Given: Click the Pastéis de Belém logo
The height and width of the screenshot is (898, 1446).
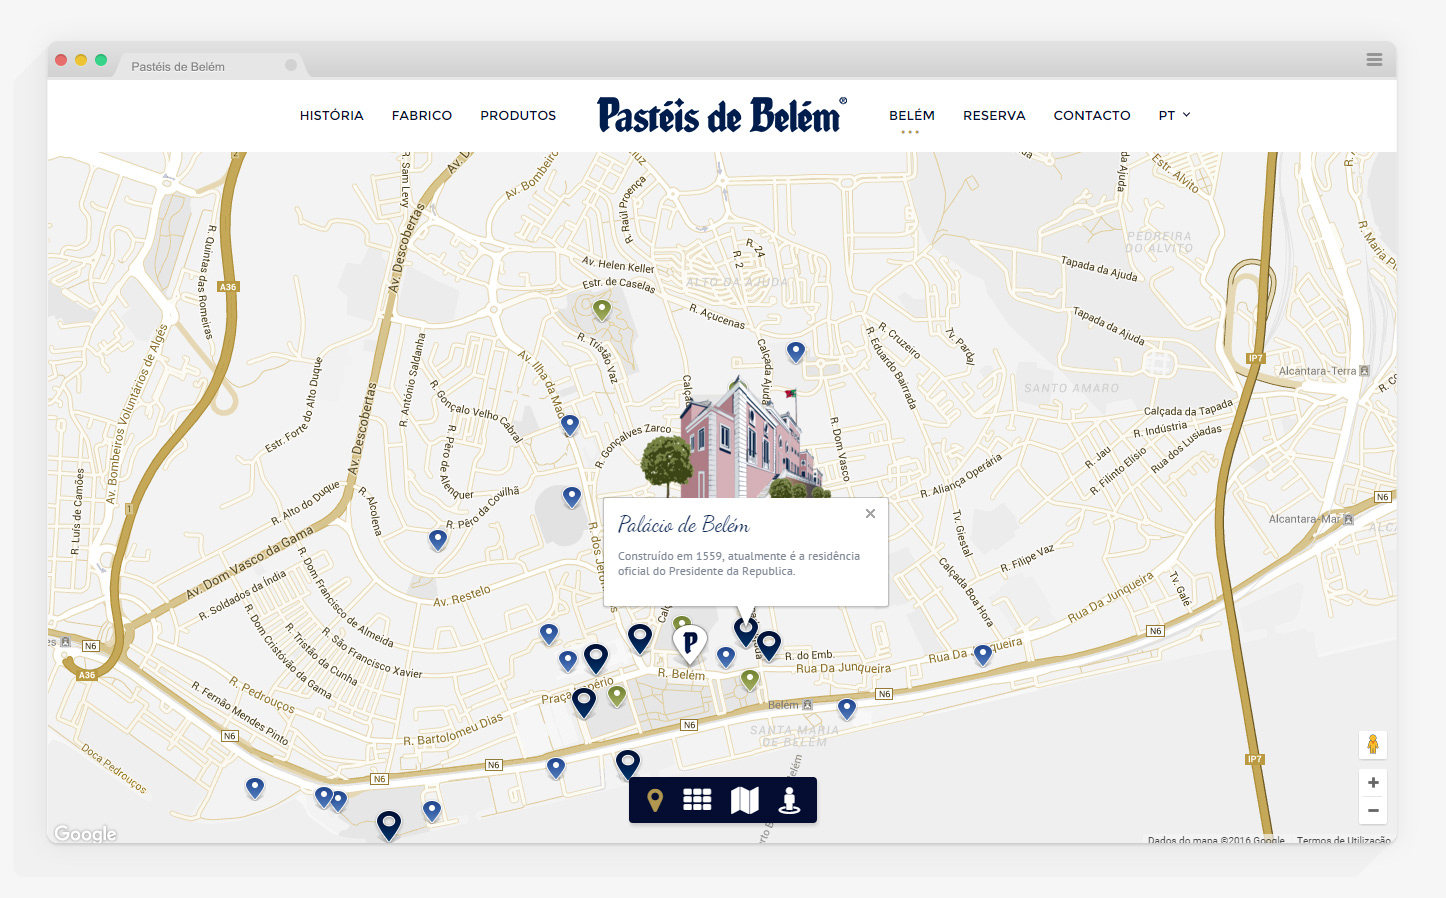Looking at the screenshot, I should pyautogui.click(x=722, y=115).
